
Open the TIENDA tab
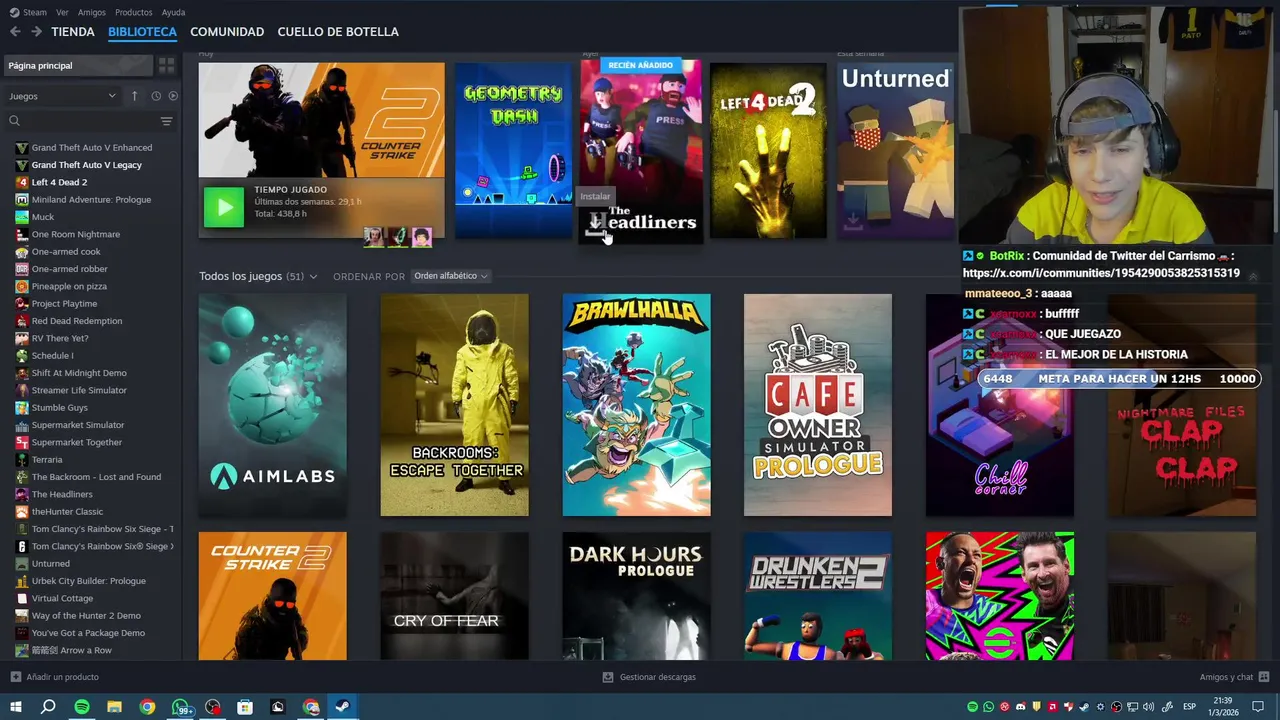(73, 32)
